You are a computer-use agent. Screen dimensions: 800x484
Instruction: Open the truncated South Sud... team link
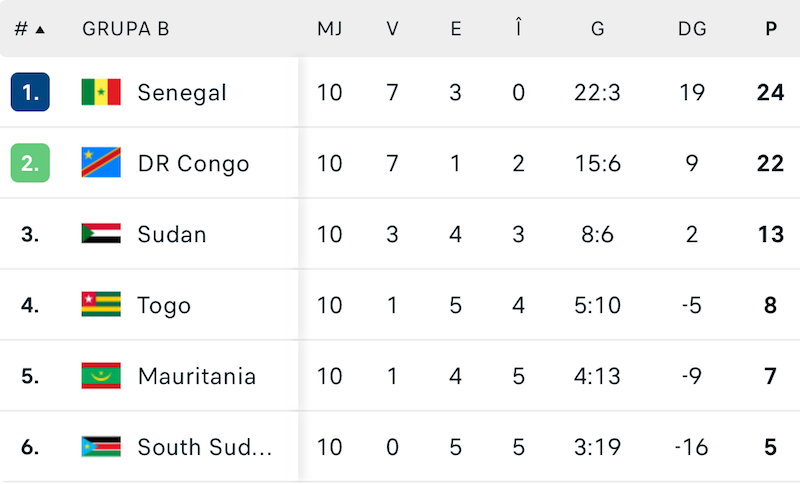(204, 447)
